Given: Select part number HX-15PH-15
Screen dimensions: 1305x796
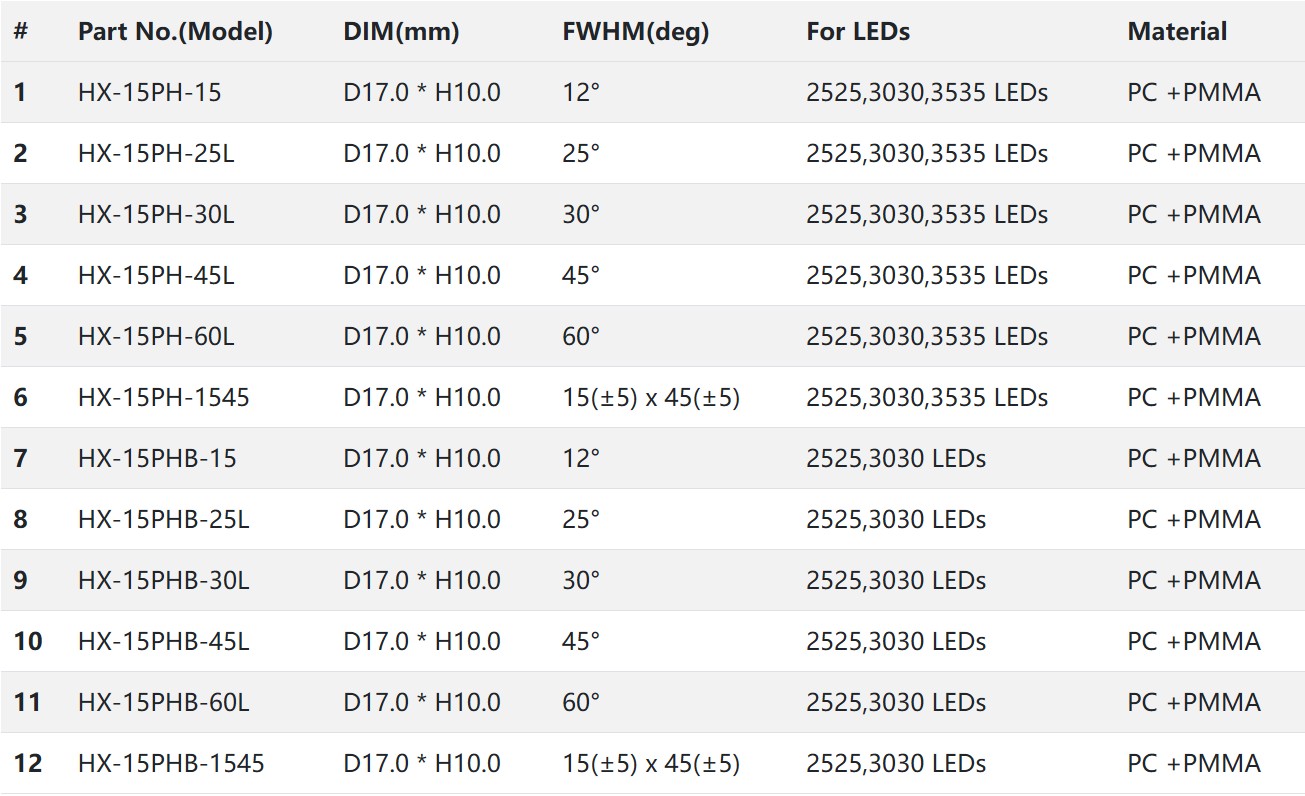Looking at the screenshot, I should (150, 93).
